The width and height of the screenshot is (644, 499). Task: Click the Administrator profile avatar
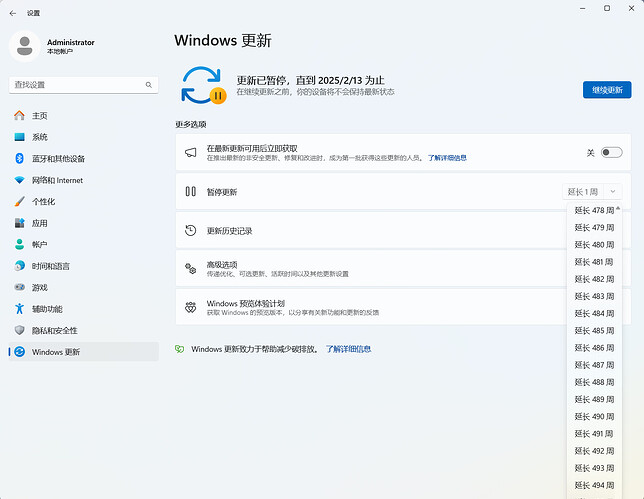click(x=25, y=46)
